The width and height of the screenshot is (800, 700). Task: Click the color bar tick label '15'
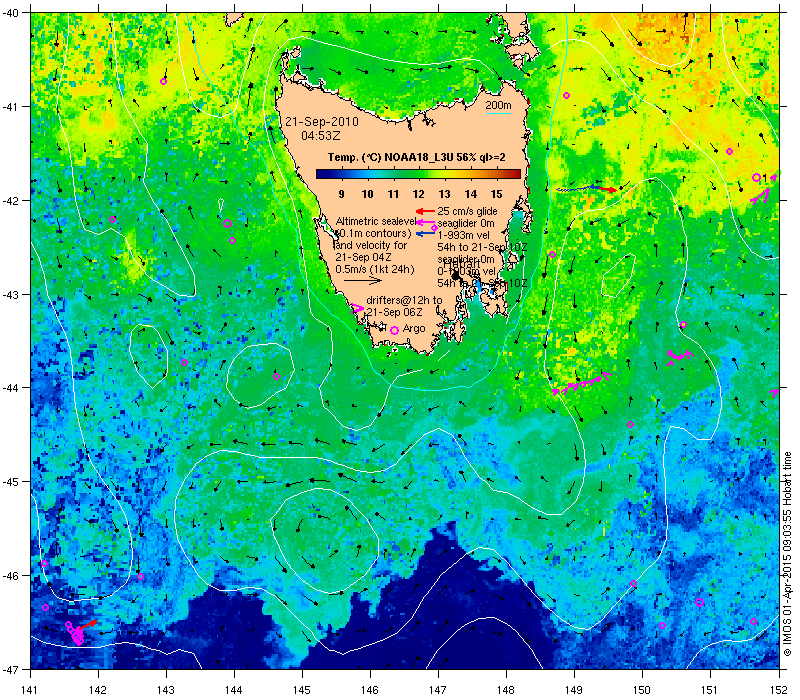(x=496, y=194)
